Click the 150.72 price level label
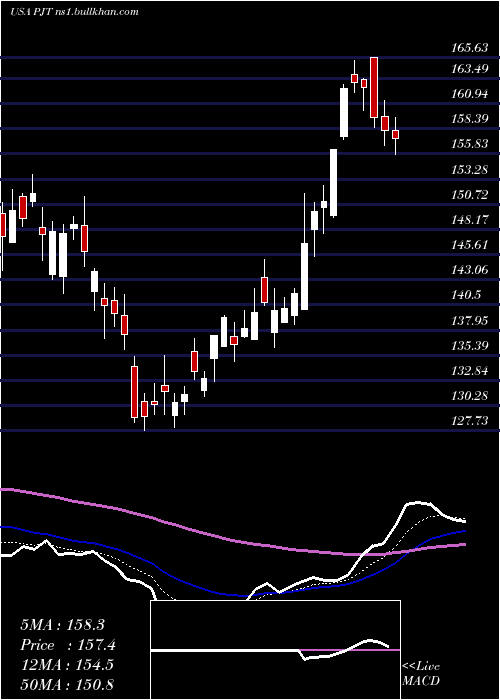 tap(470, 194)
